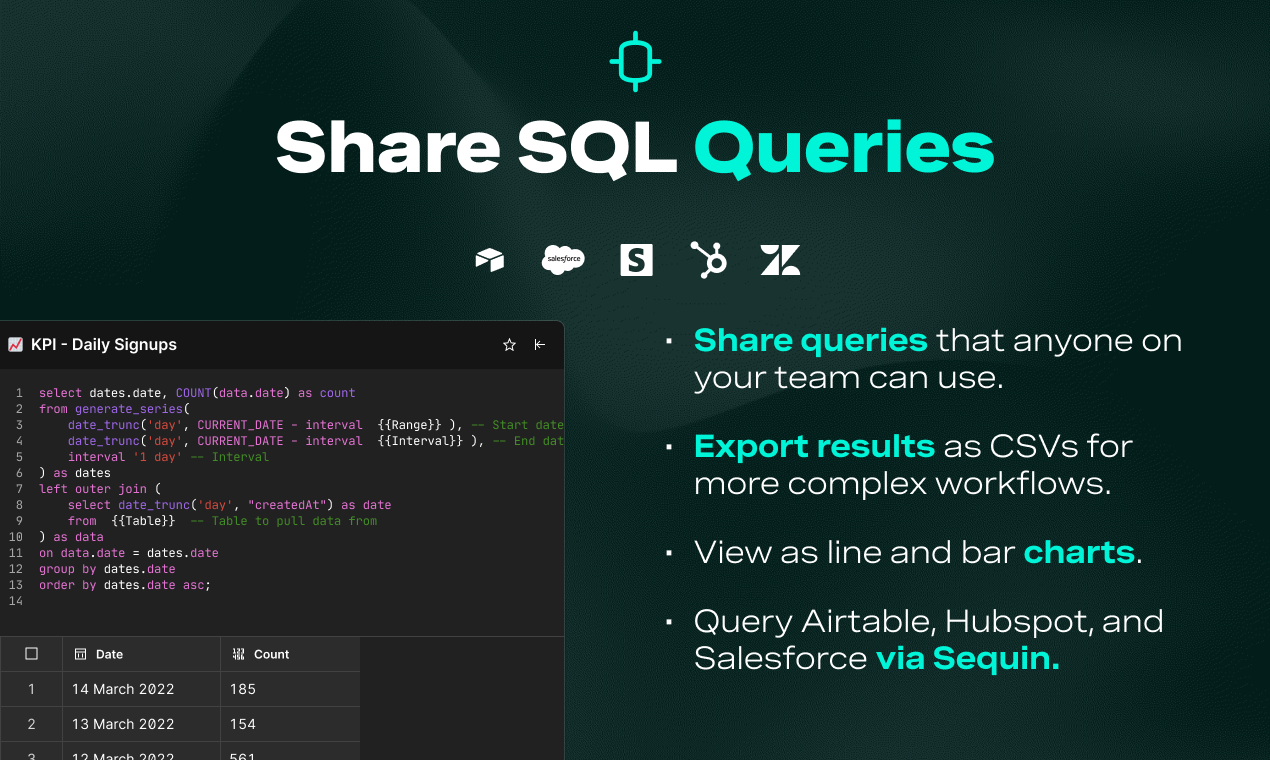1270x760 pixels.
Task: Click the Airtable logo icon
Action: (x=489, y=260)
